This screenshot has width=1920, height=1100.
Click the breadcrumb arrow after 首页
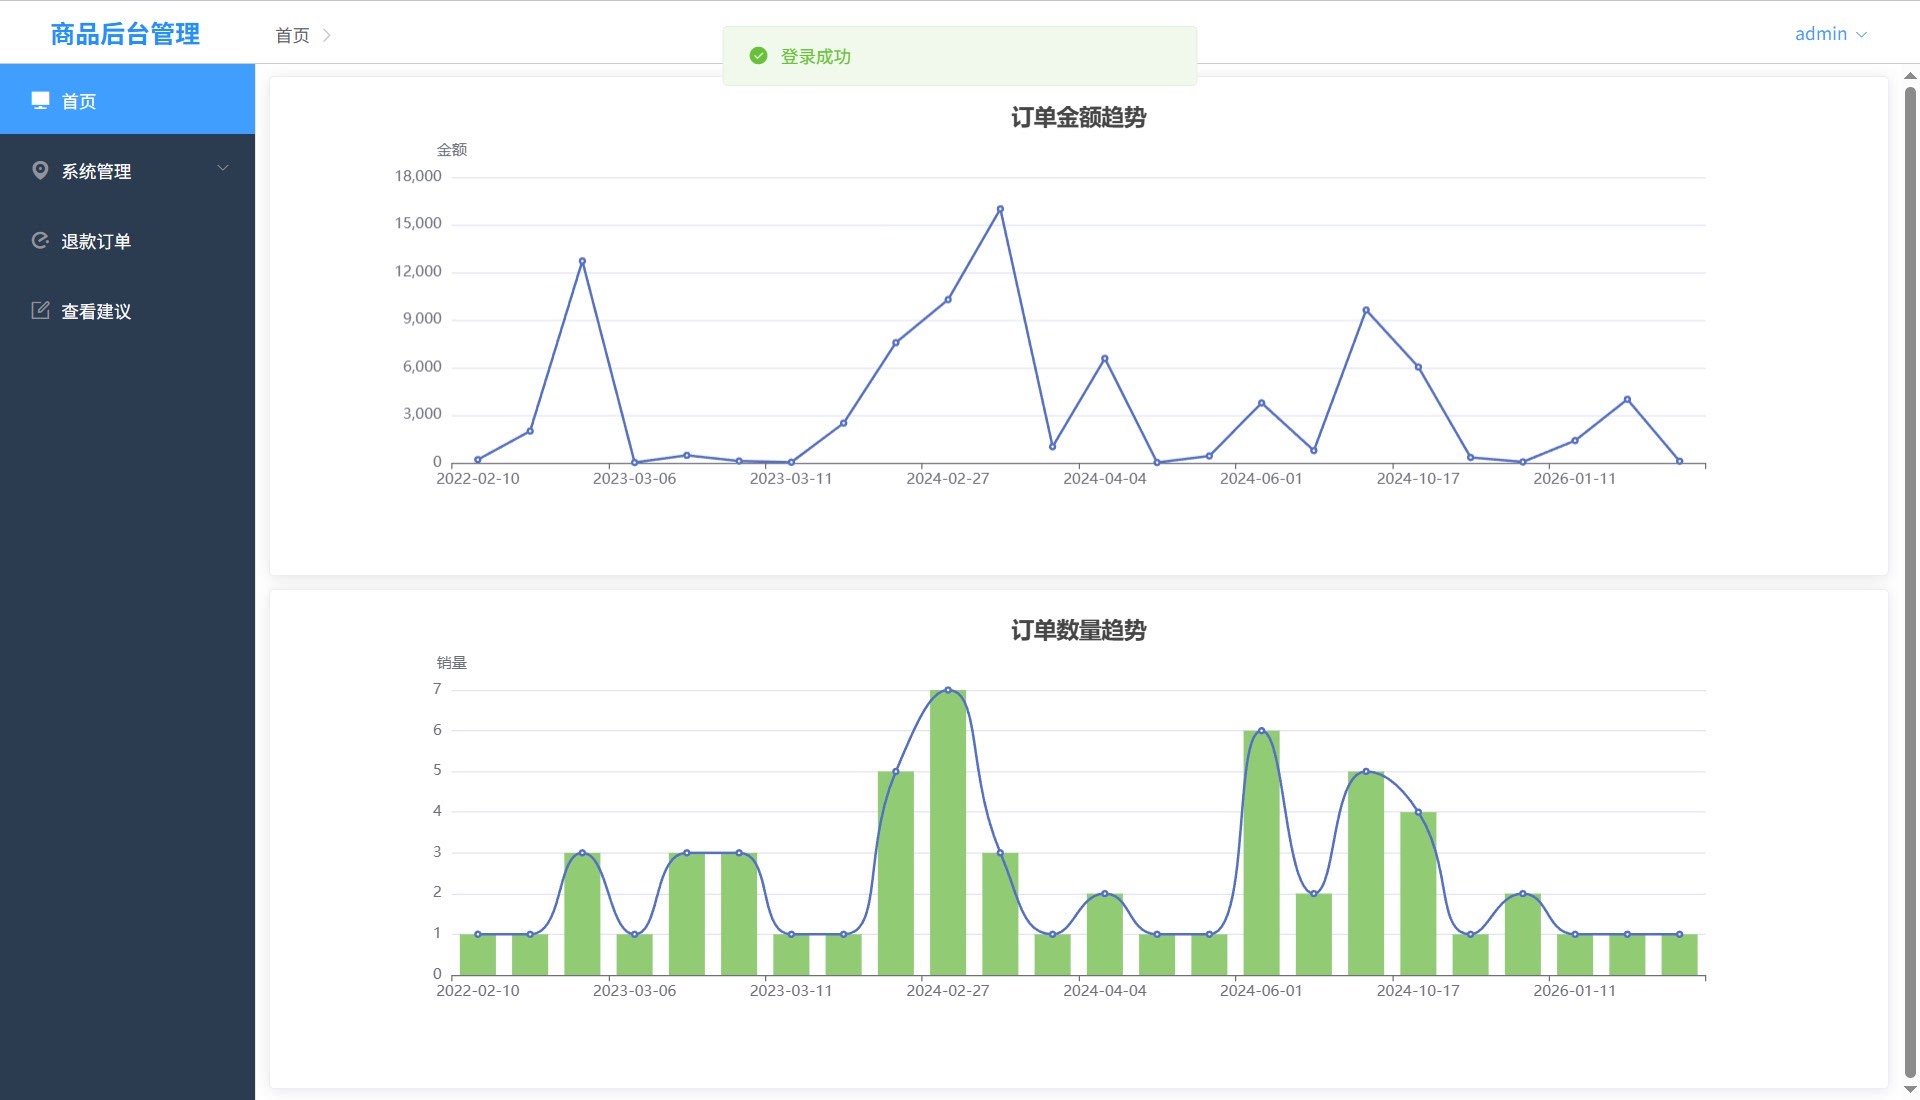(327, 35)
